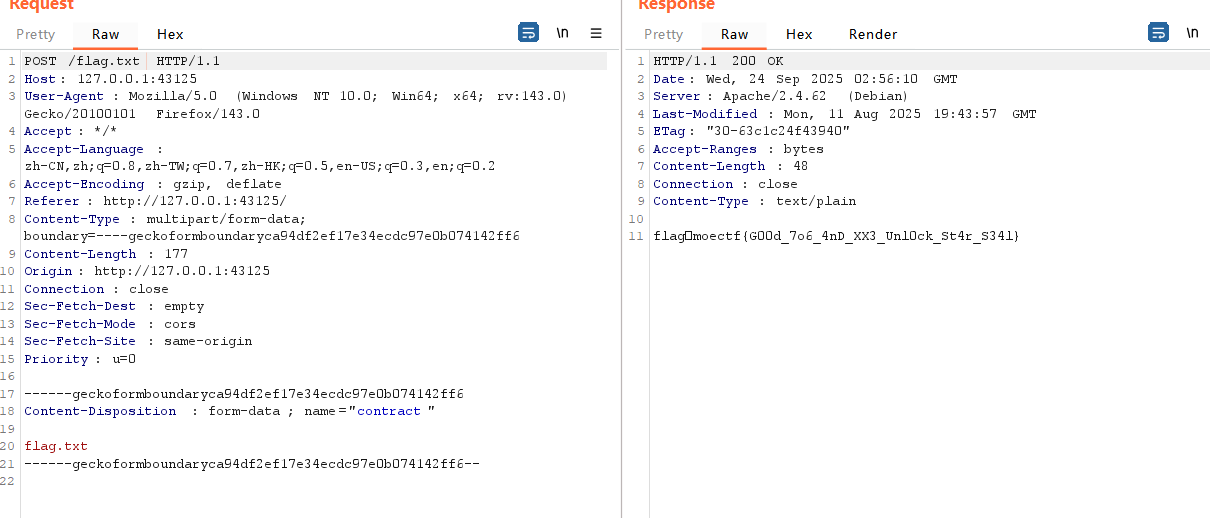Toggle response \n non-printable characters
Screen dimensions: 1210x518
(x=1192, y=33)
